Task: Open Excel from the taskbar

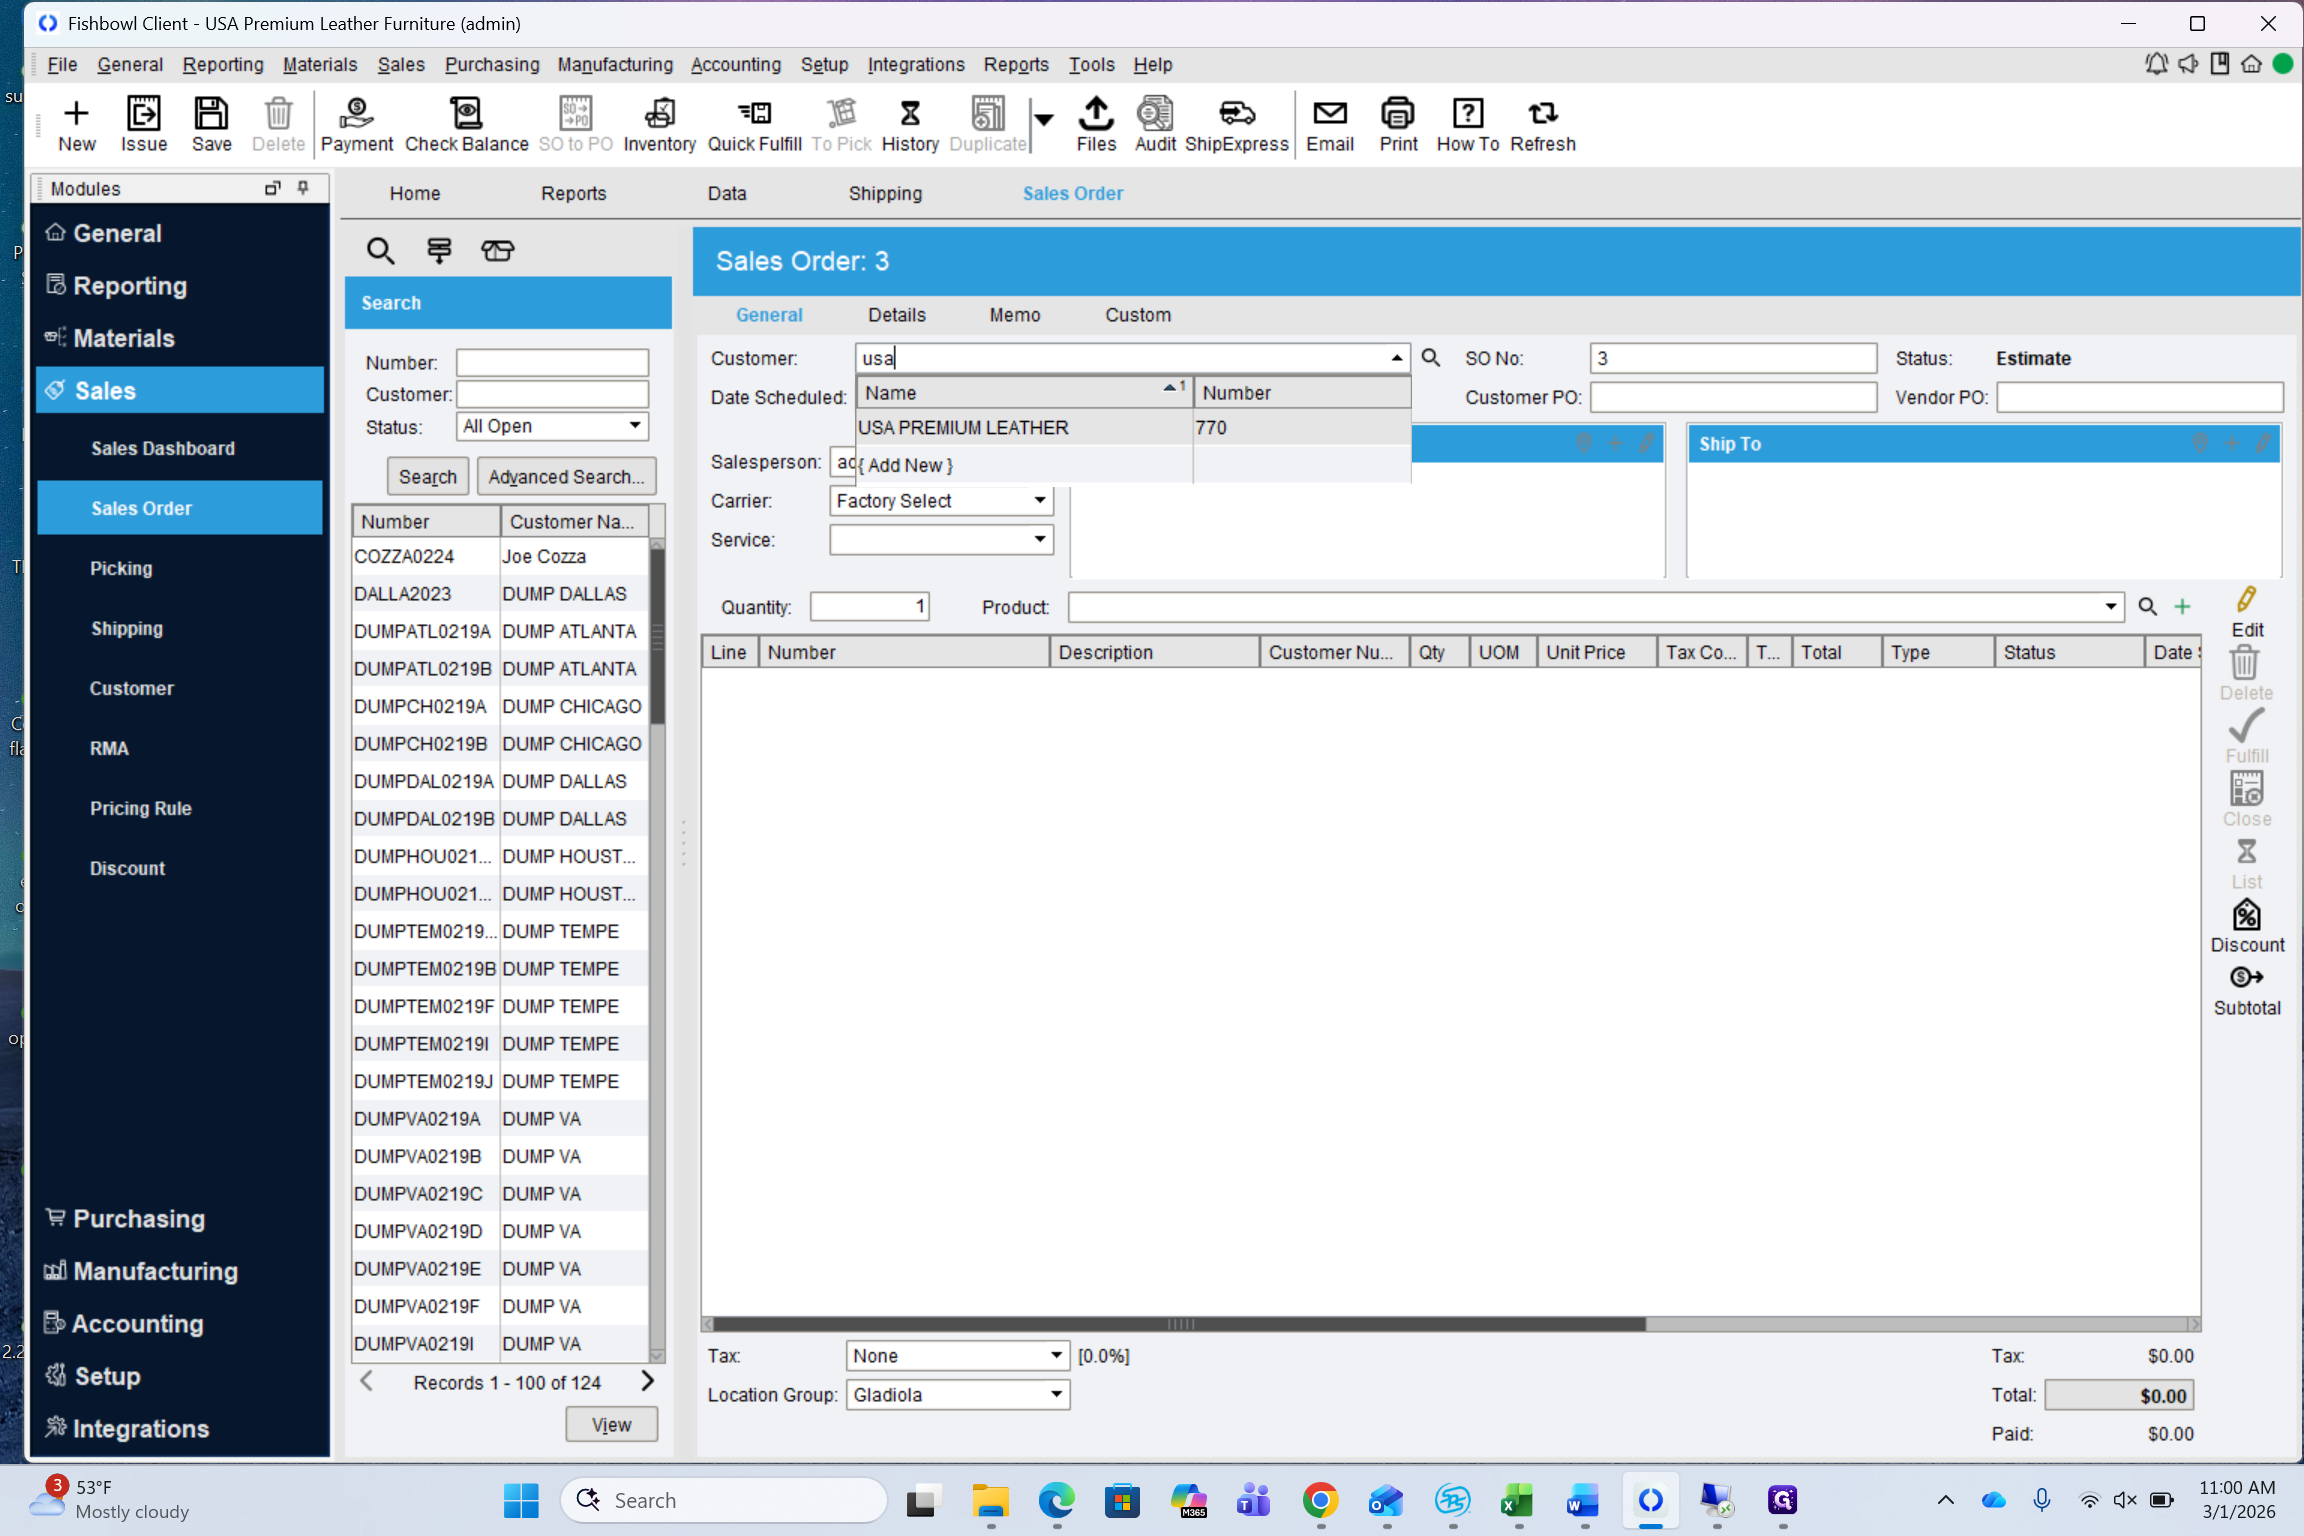Action: click(1517, 1500)
